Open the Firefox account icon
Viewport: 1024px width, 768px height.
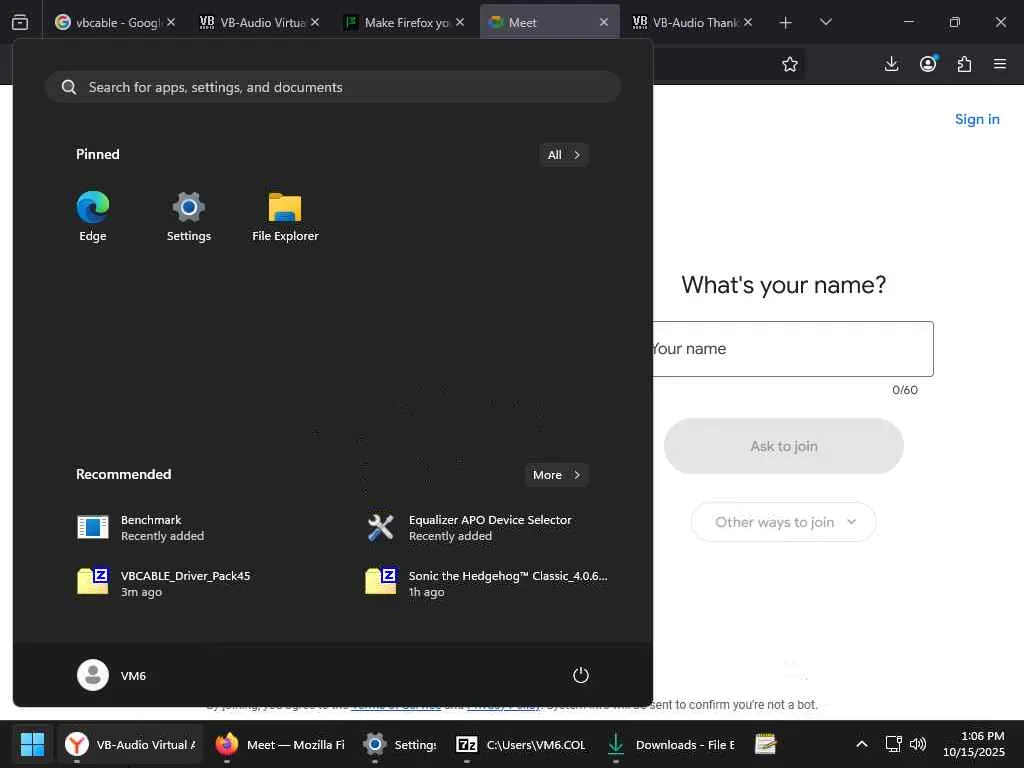(928, 64)
